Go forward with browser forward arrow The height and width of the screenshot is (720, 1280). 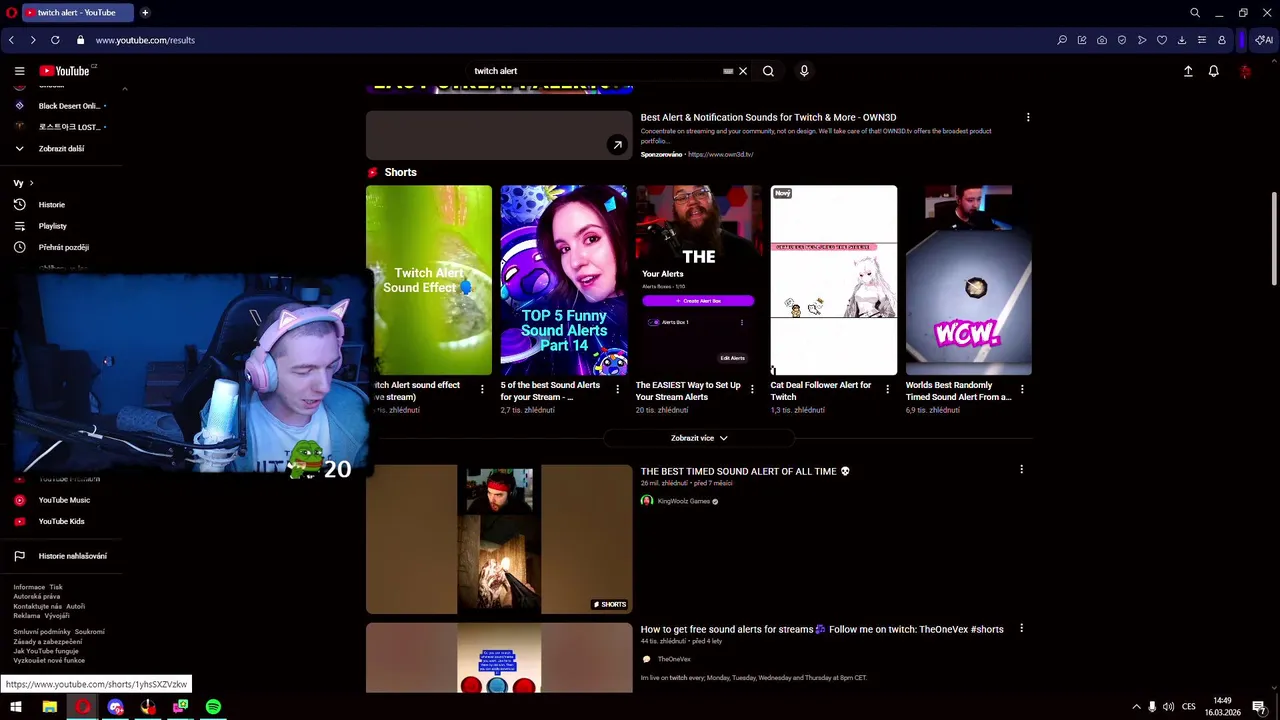coord(33,40)
